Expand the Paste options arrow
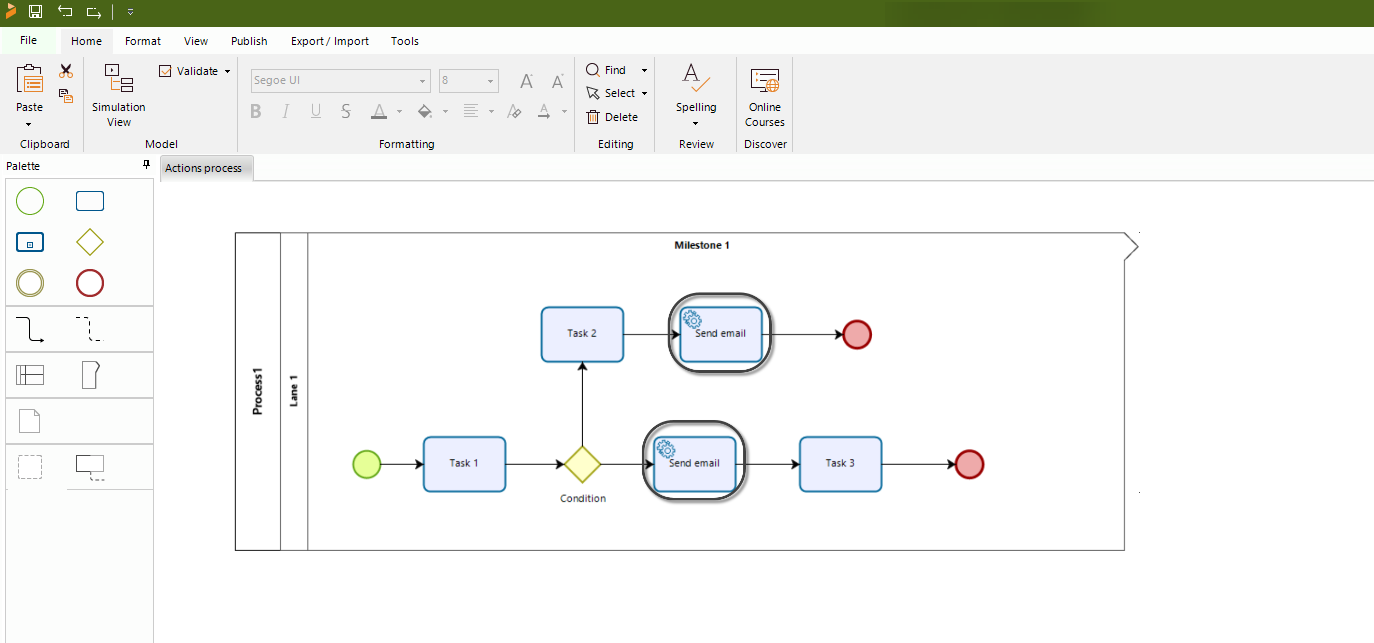Screen dimensions: 1374x643 click(29, 125)
